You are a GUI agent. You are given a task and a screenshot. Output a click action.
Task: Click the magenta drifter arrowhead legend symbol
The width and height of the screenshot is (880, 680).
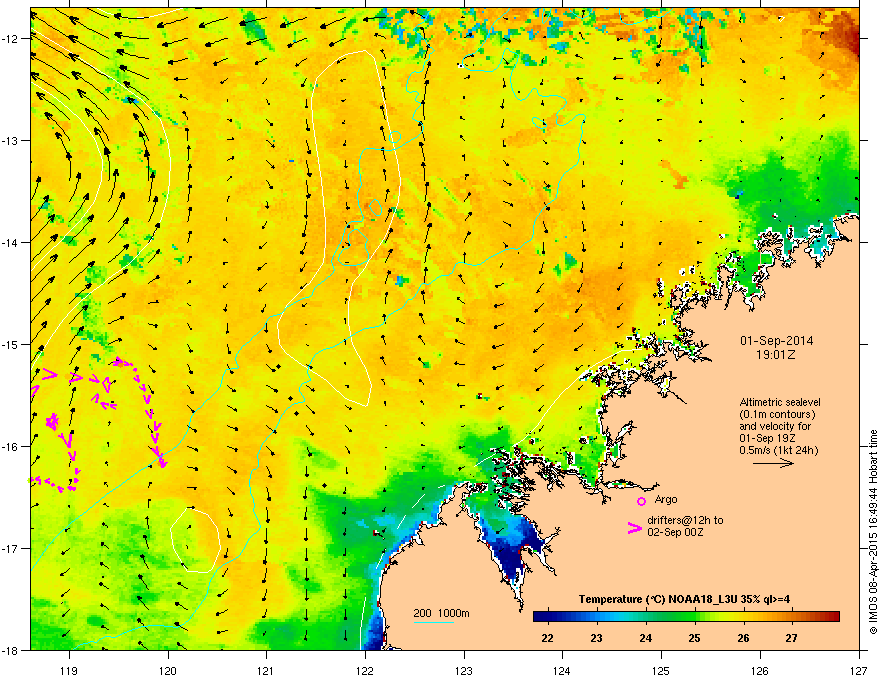(x=635, y=528)
